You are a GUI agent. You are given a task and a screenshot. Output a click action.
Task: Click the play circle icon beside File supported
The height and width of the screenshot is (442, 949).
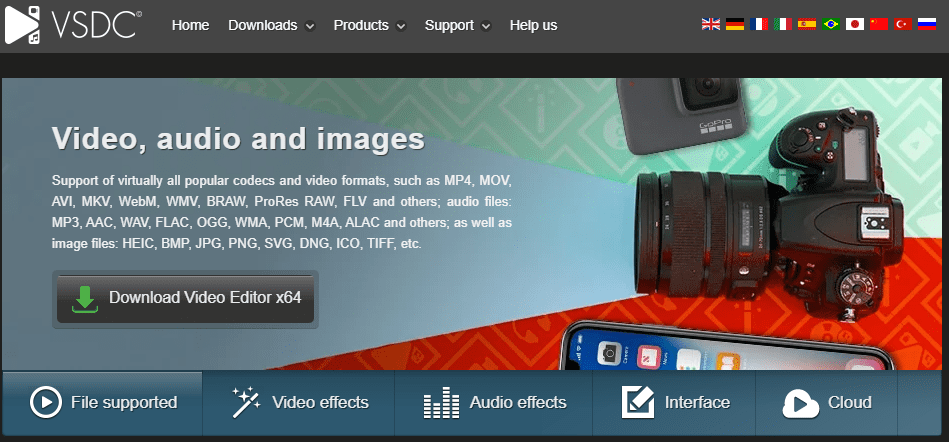tap(46, 402)
